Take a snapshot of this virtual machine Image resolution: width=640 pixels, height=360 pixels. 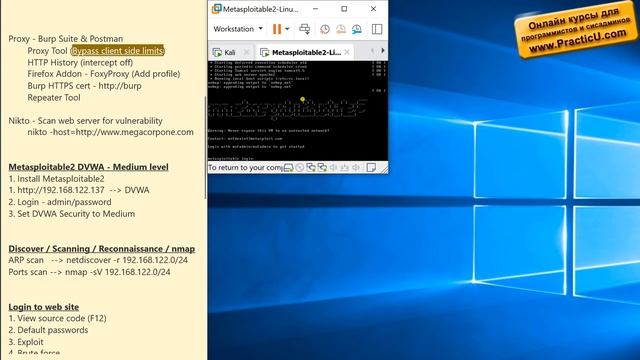(x=325, y=29)
